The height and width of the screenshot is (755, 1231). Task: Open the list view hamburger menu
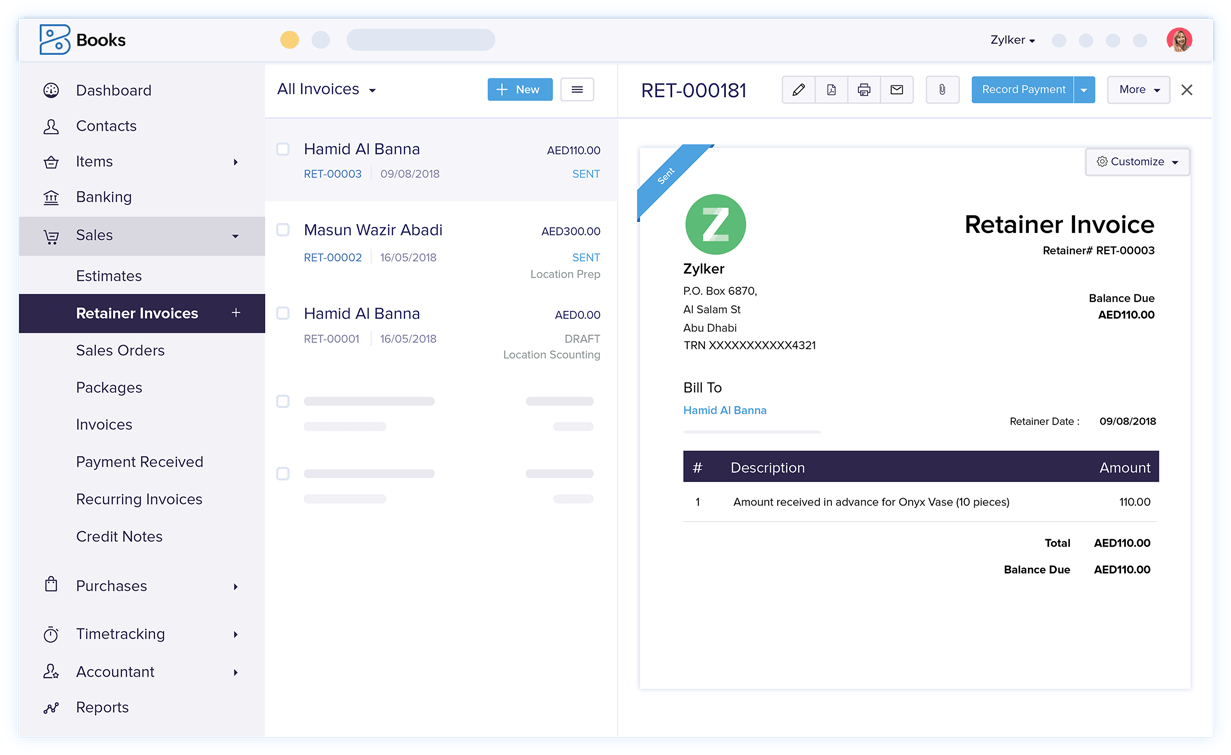(x=577, y=90)
